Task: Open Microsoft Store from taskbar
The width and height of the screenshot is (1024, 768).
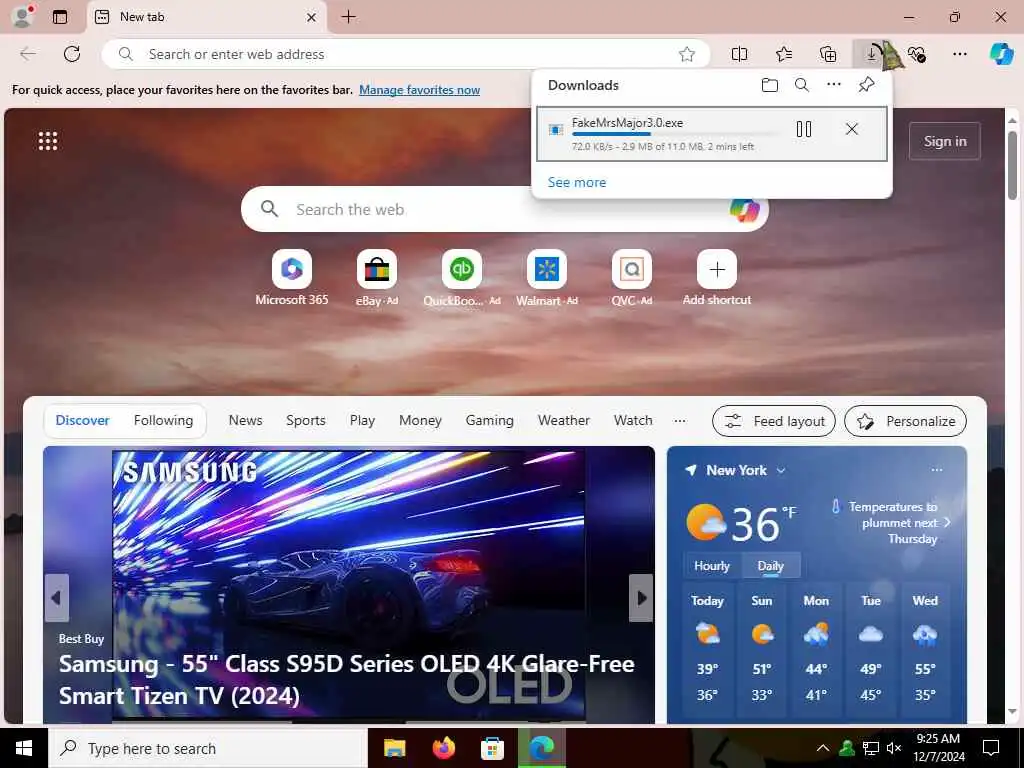Action: [x=492, y=748]
